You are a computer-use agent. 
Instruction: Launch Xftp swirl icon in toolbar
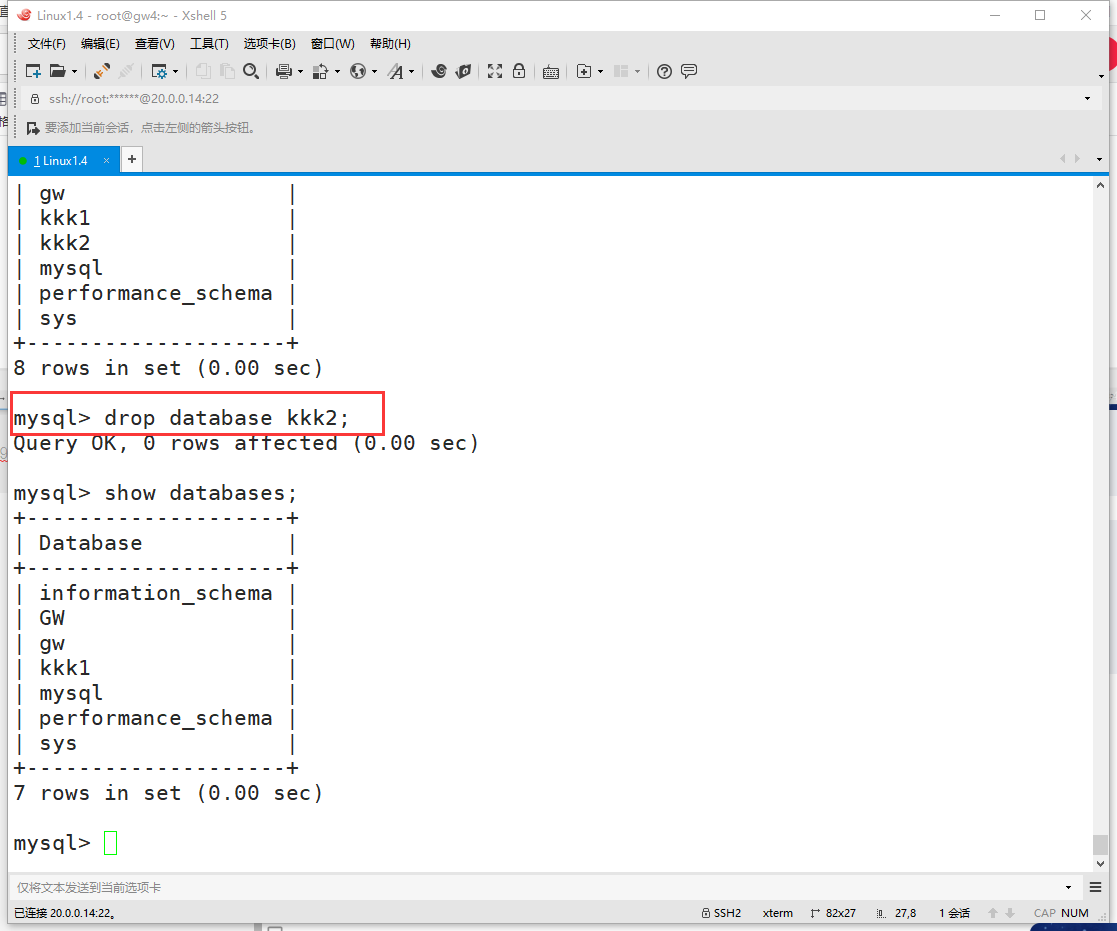click(439, 71)
